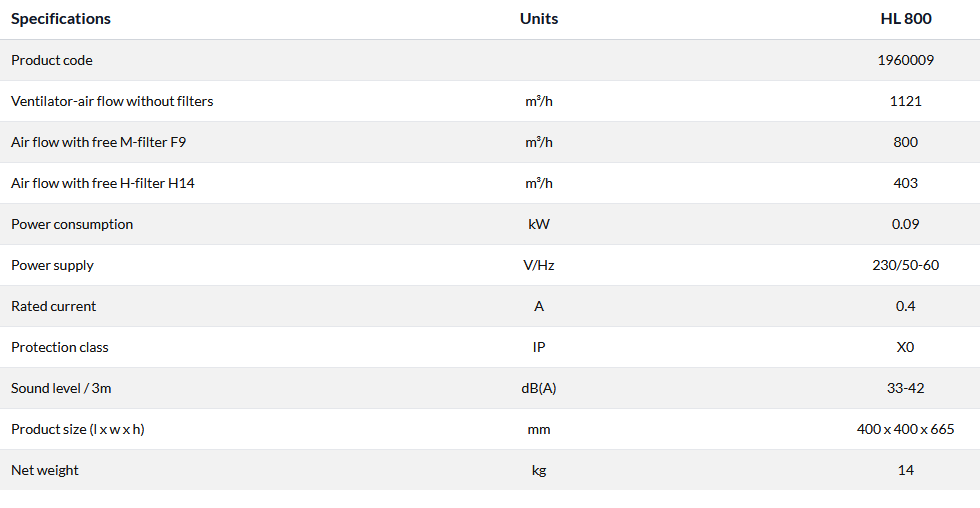Viewport: 980px width, 508px height.
Task: Click the 230/50-60 power supply value
Action: [905, 265]
